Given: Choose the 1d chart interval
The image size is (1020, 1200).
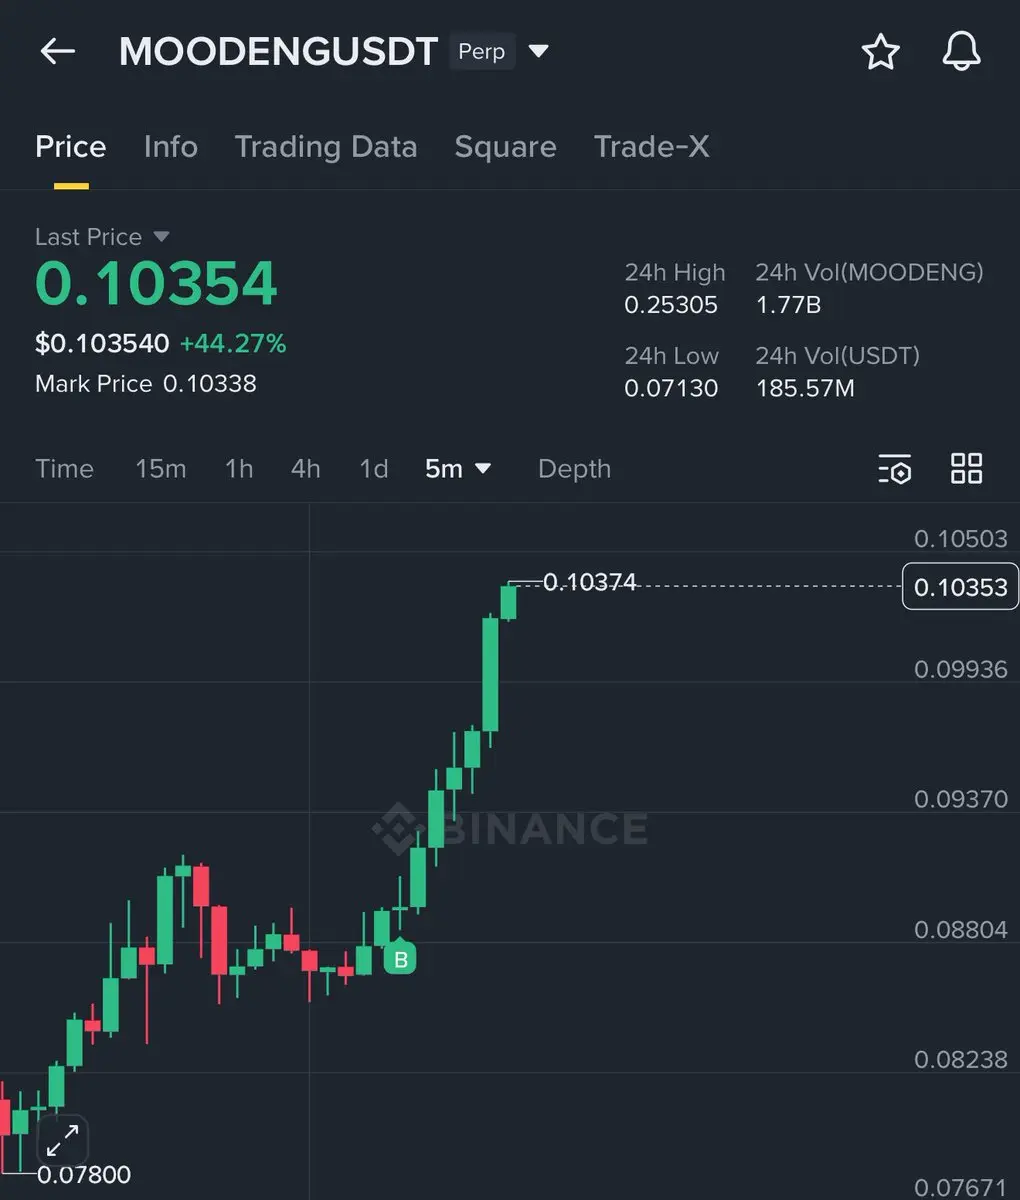Looking at the screenshot, I should tap(374, 468).
